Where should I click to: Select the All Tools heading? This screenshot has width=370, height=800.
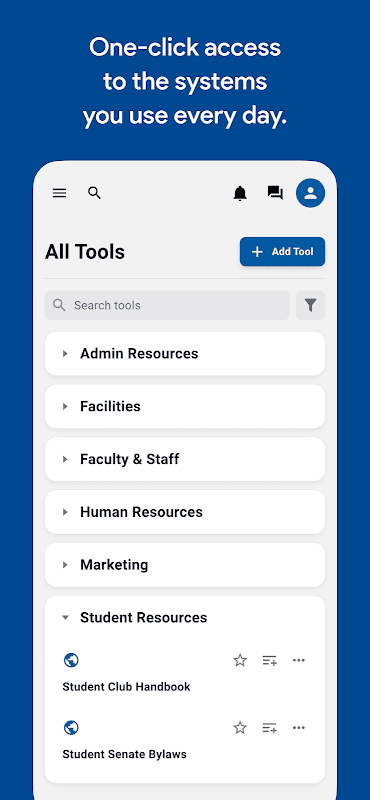85,252
